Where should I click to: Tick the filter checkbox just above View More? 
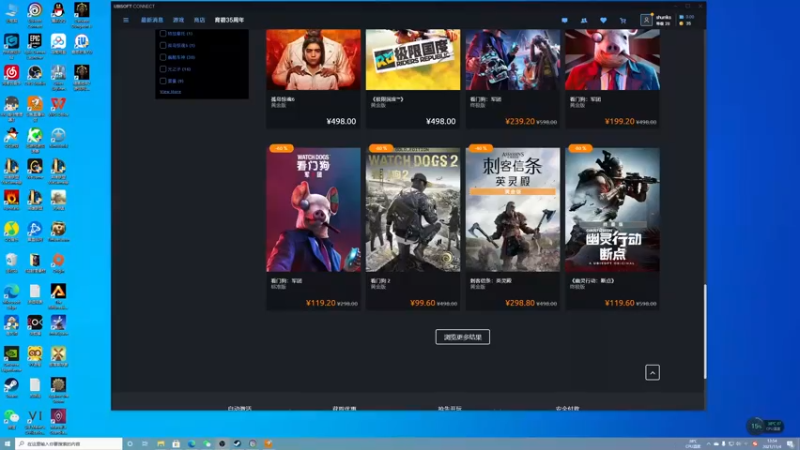(x=163, y=81)
